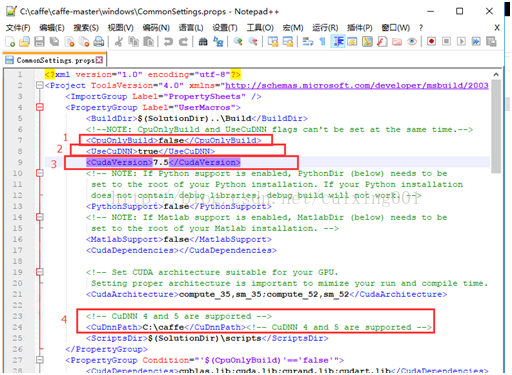
Task: Click the UseCuDNN true line
Action: 150,151
